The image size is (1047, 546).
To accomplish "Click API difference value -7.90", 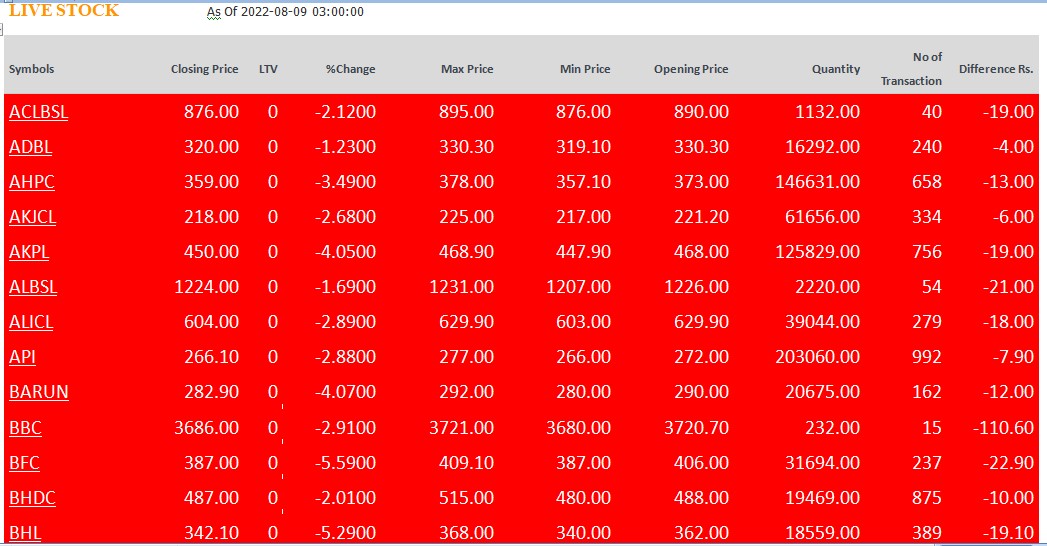I will coord(1013,356).
